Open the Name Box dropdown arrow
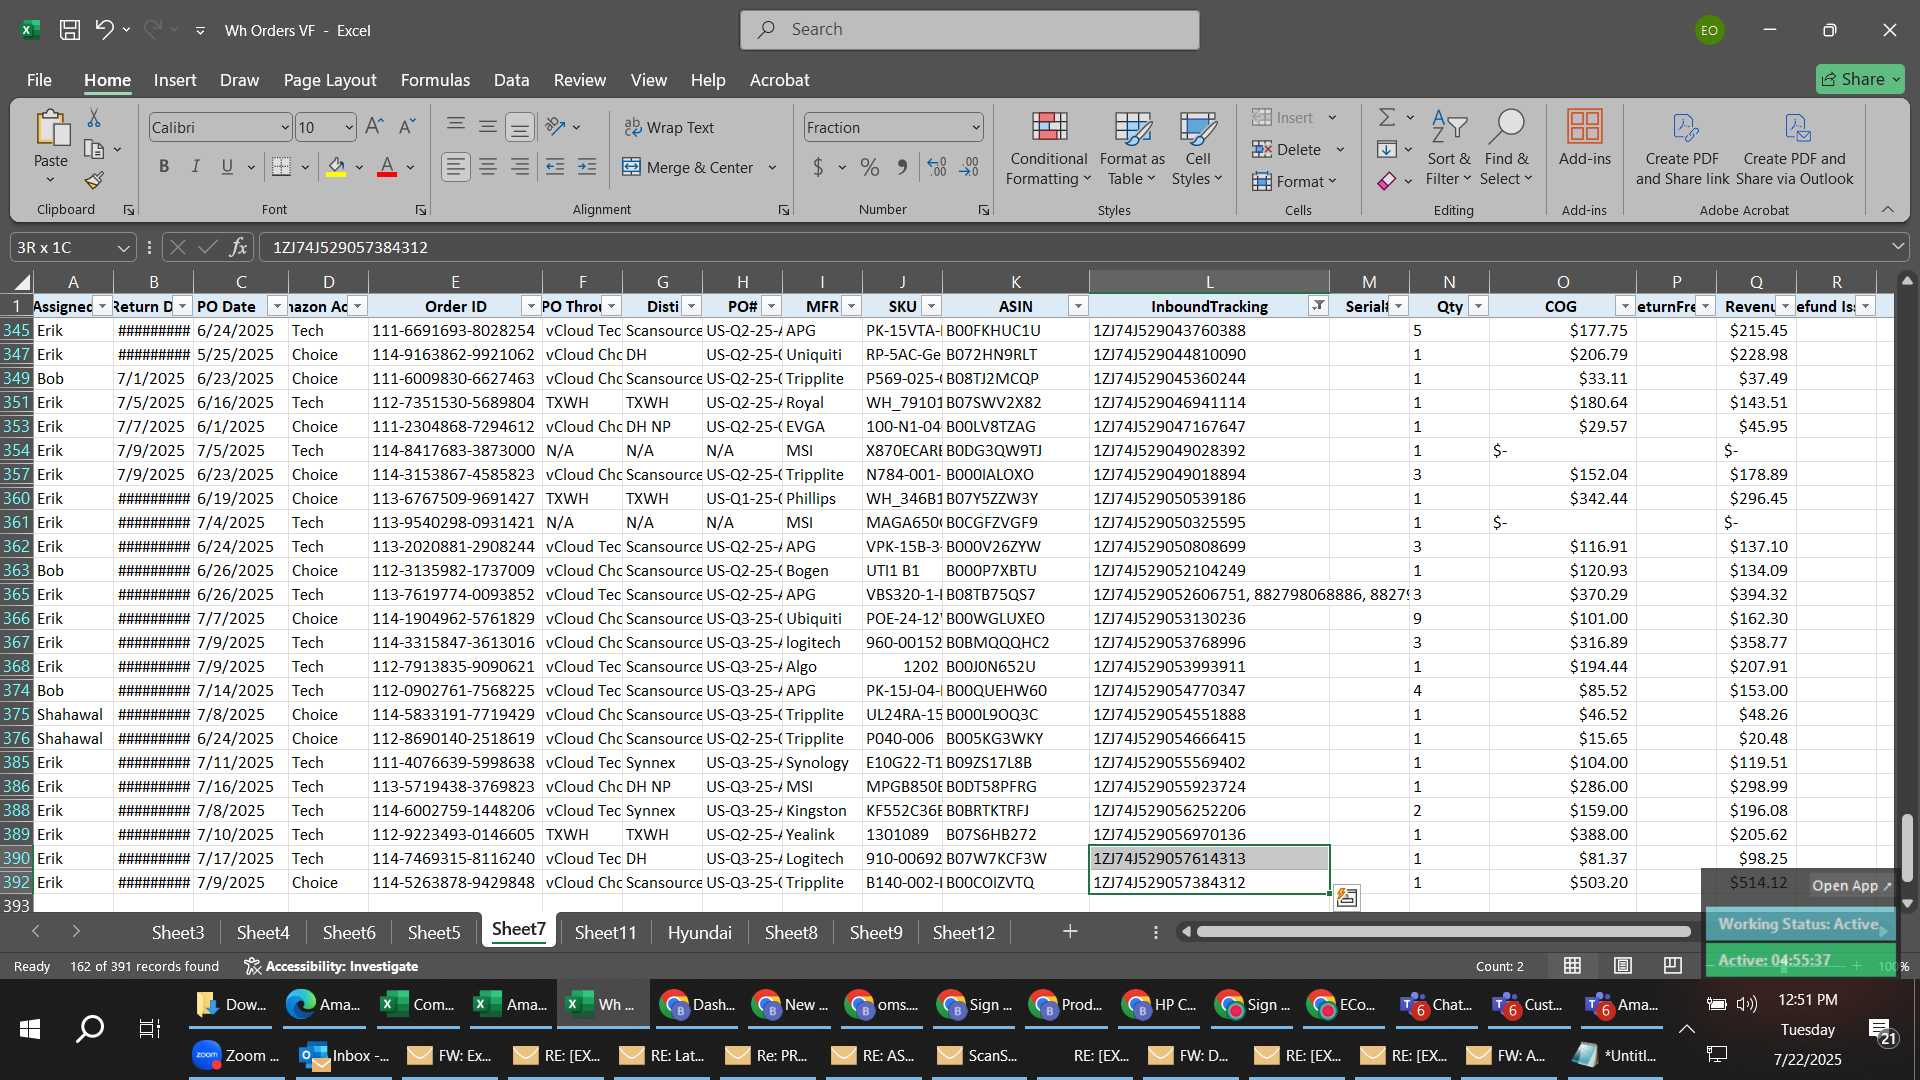 123,247
